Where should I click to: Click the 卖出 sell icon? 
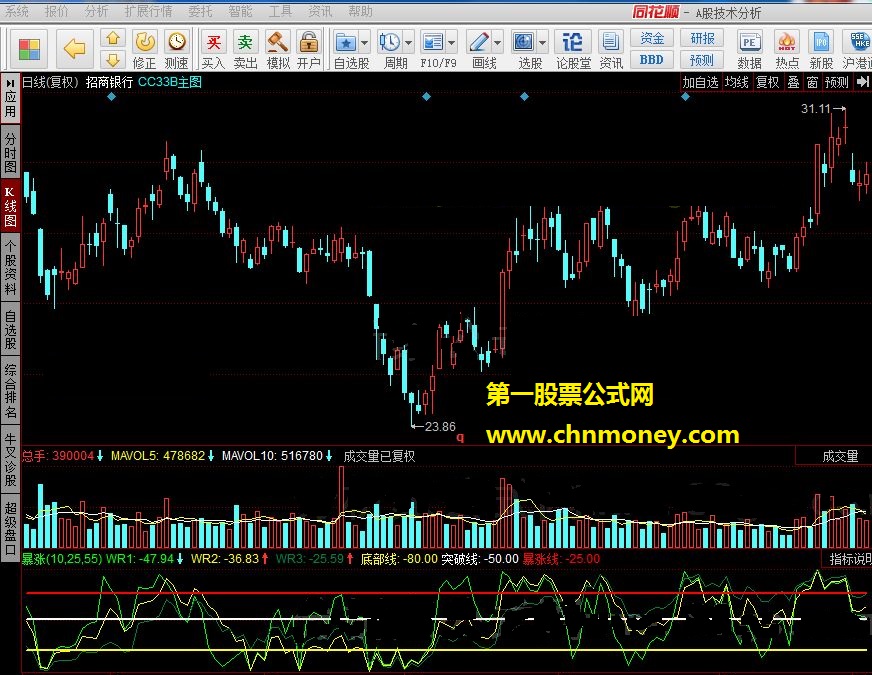click(x=245, y=42)
